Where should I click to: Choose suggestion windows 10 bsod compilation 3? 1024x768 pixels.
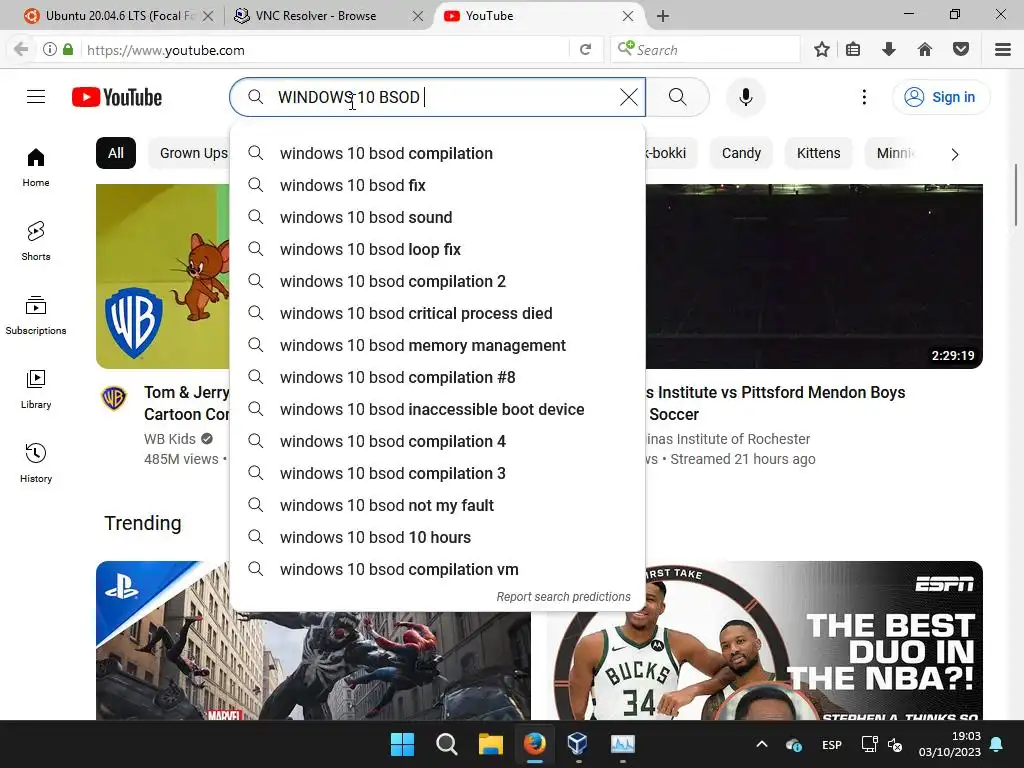click(x=438, y=473)
